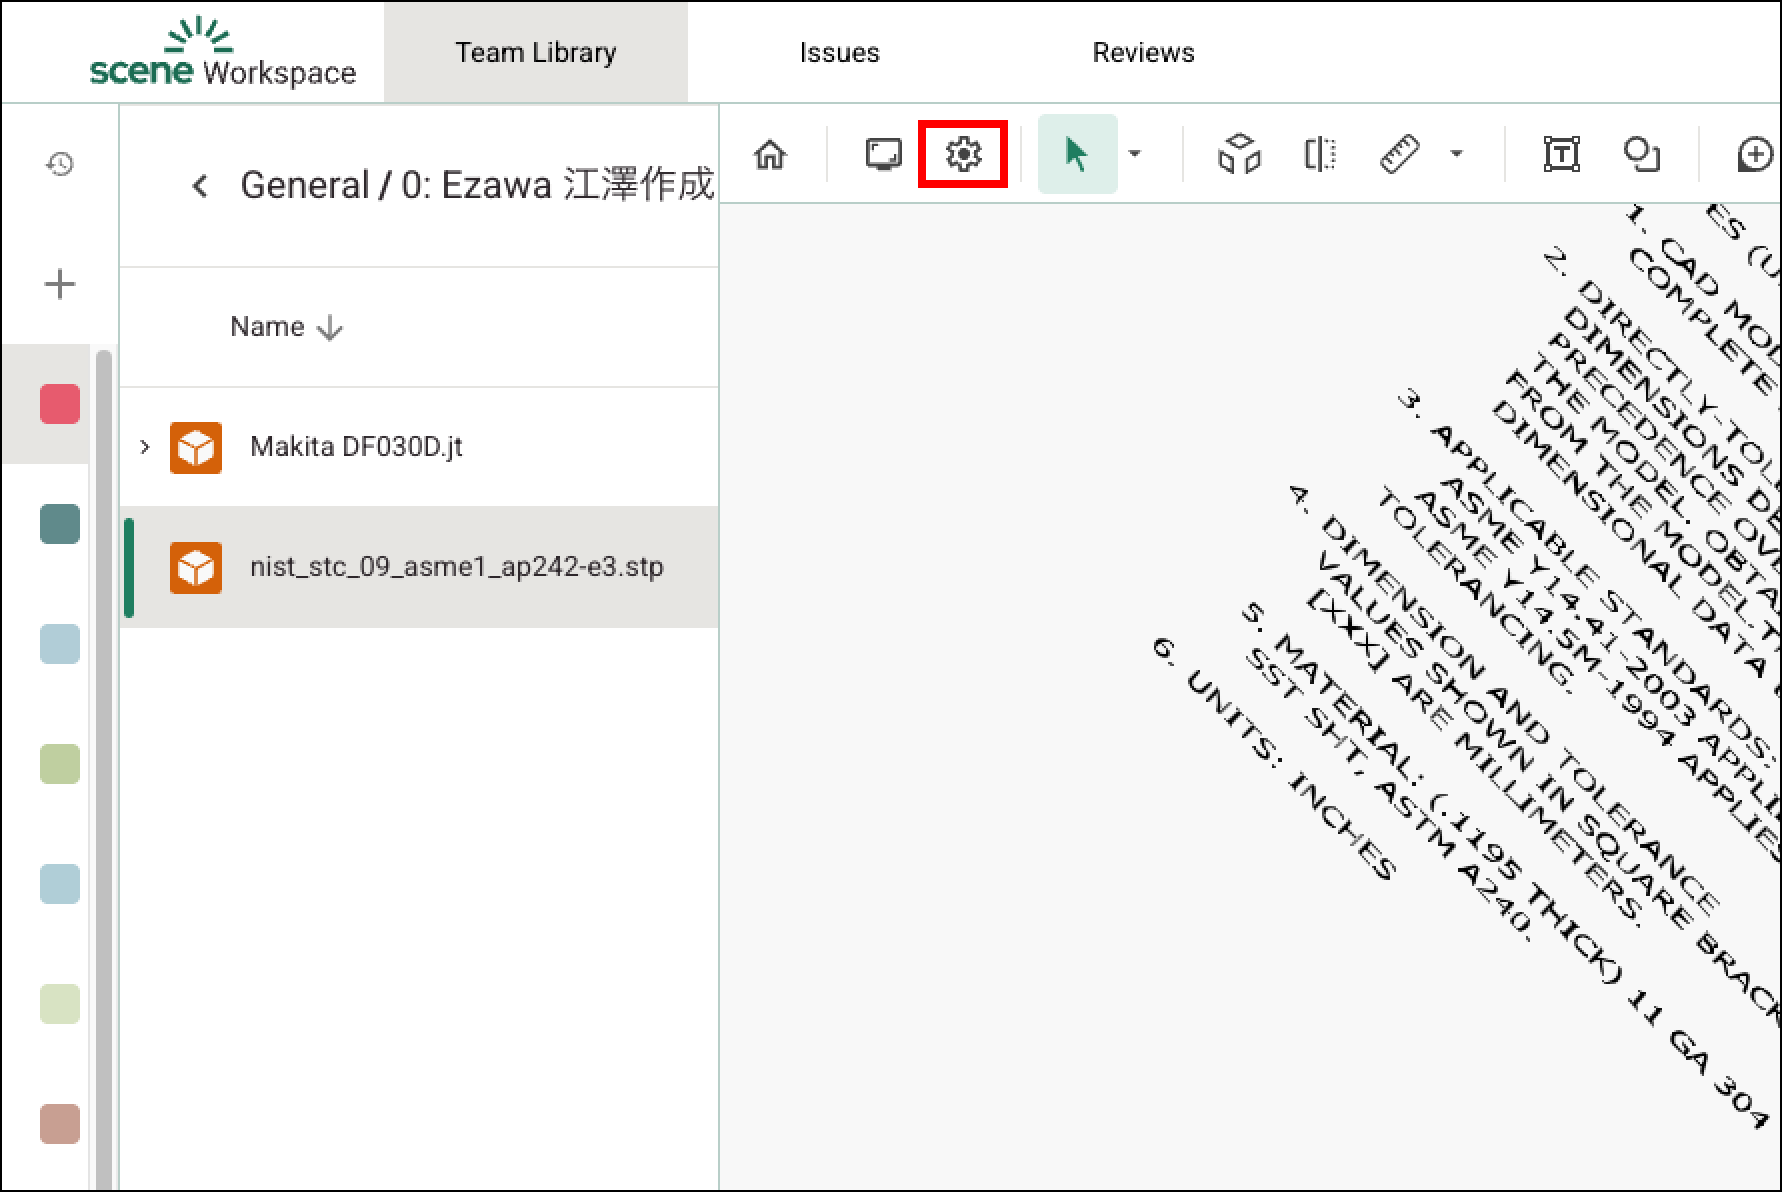The image size is (1782, 1192).
Task: Open the display monitor settings icon
Action: coord(883,155)
